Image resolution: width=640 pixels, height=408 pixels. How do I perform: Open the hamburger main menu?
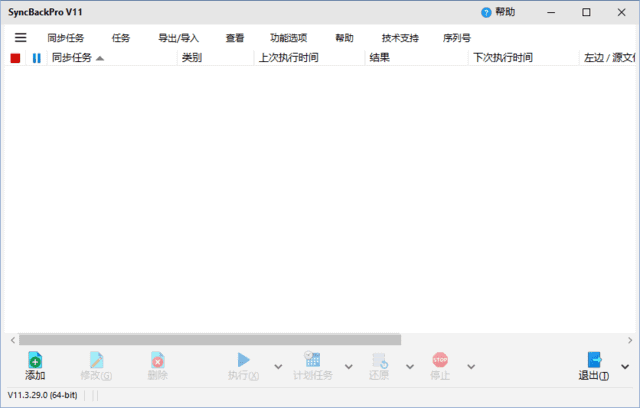coord(20,38)
